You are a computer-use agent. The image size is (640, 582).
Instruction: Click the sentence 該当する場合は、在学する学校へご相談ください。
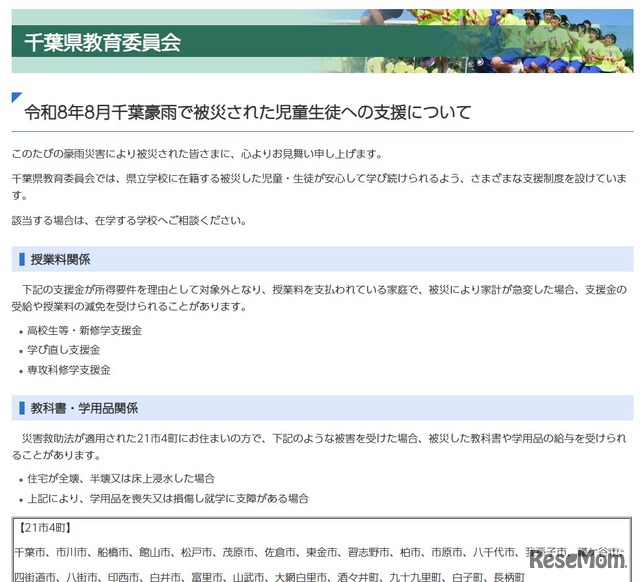[129, 220]
